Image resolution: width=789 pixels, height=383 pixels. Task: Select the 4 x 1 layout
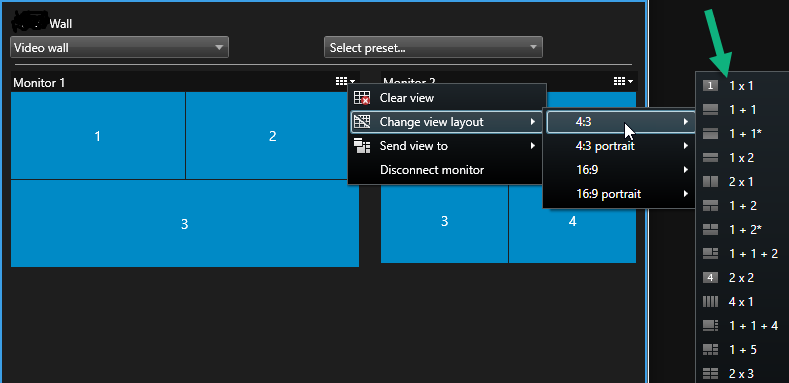743,301
